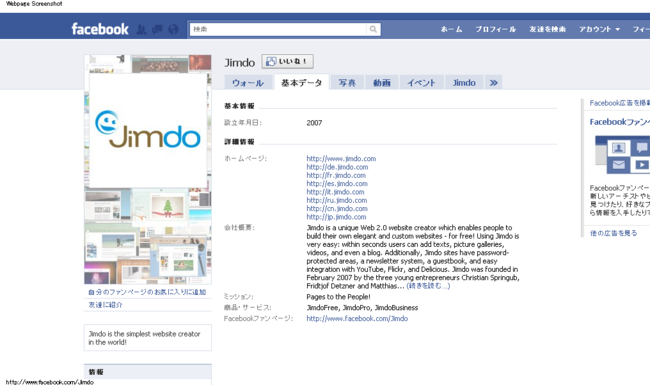Image resolution: width=650 pixels, height=385 pixels.
Task: Open messages icon in header
Action: 158,29
